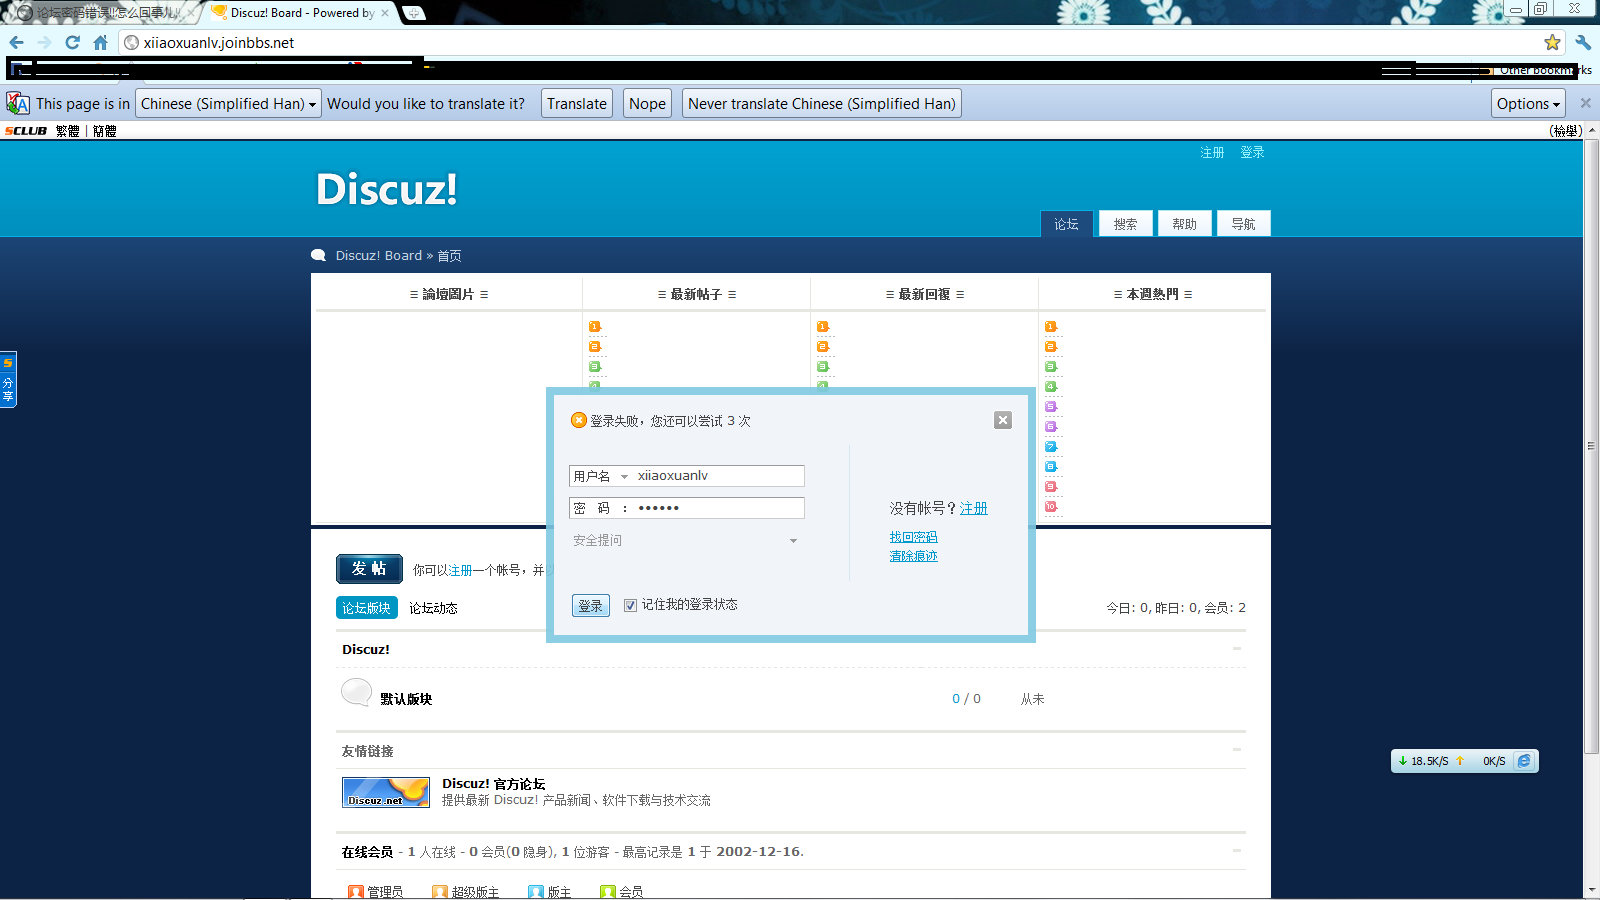Image resolution: width=1600 pixels, height=900 pixels.
Task: Open the Discuz.net logo thumbnail link
Action: pos(386,792)
